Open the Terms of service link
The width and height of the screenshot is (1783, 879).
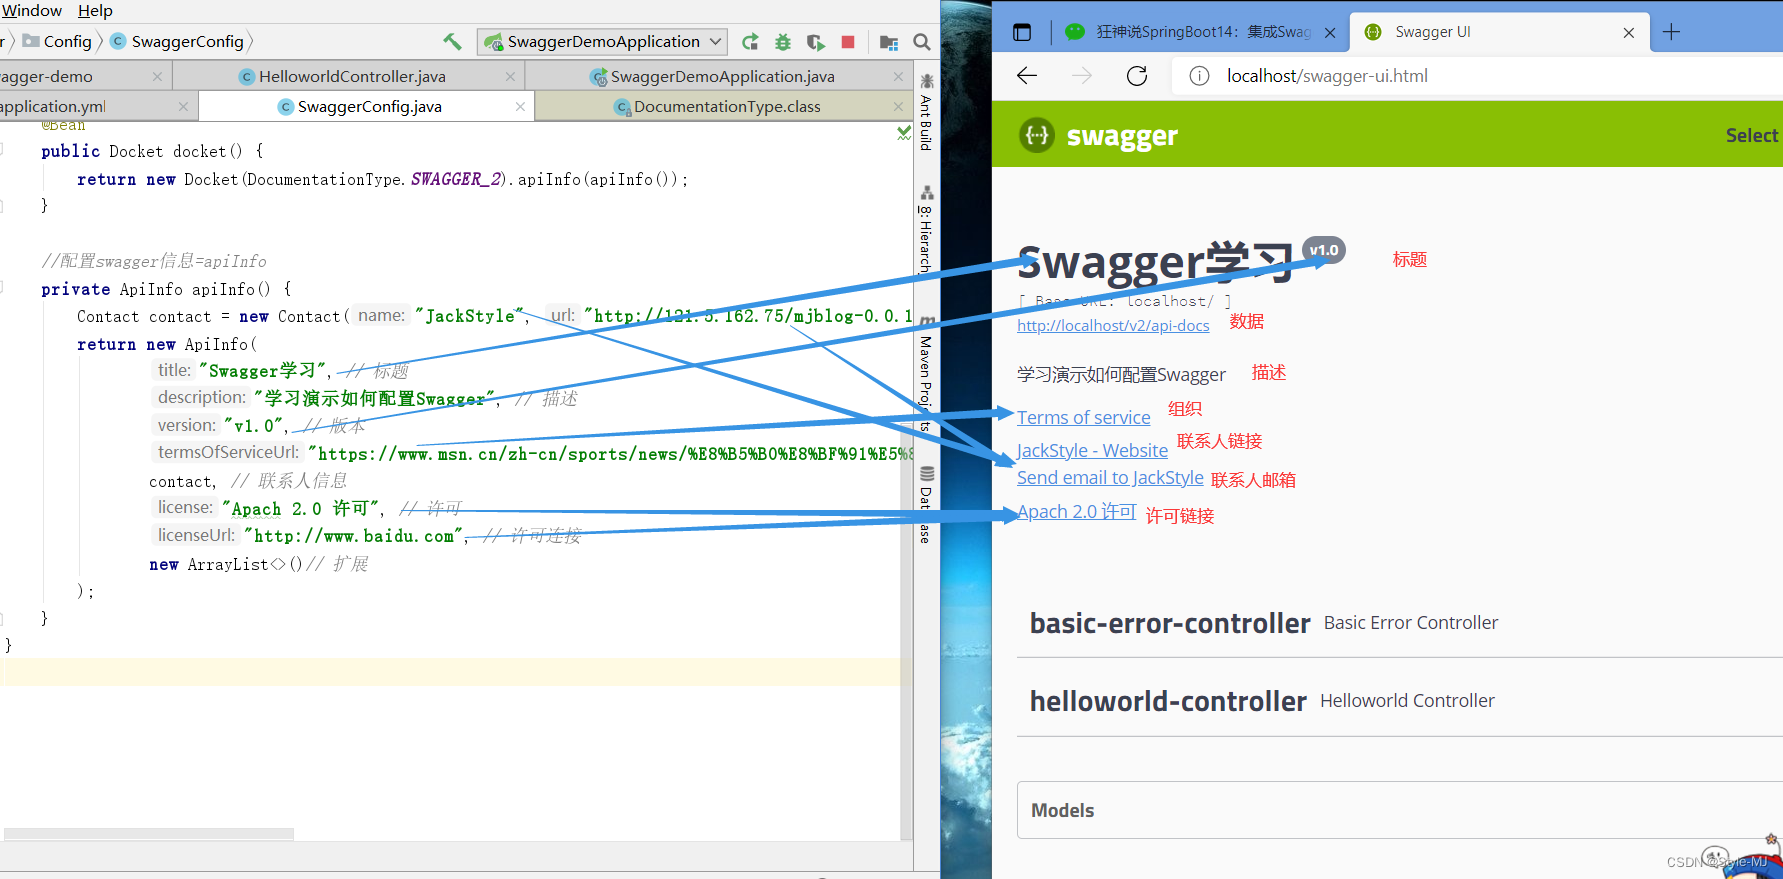pos(1084,418)
